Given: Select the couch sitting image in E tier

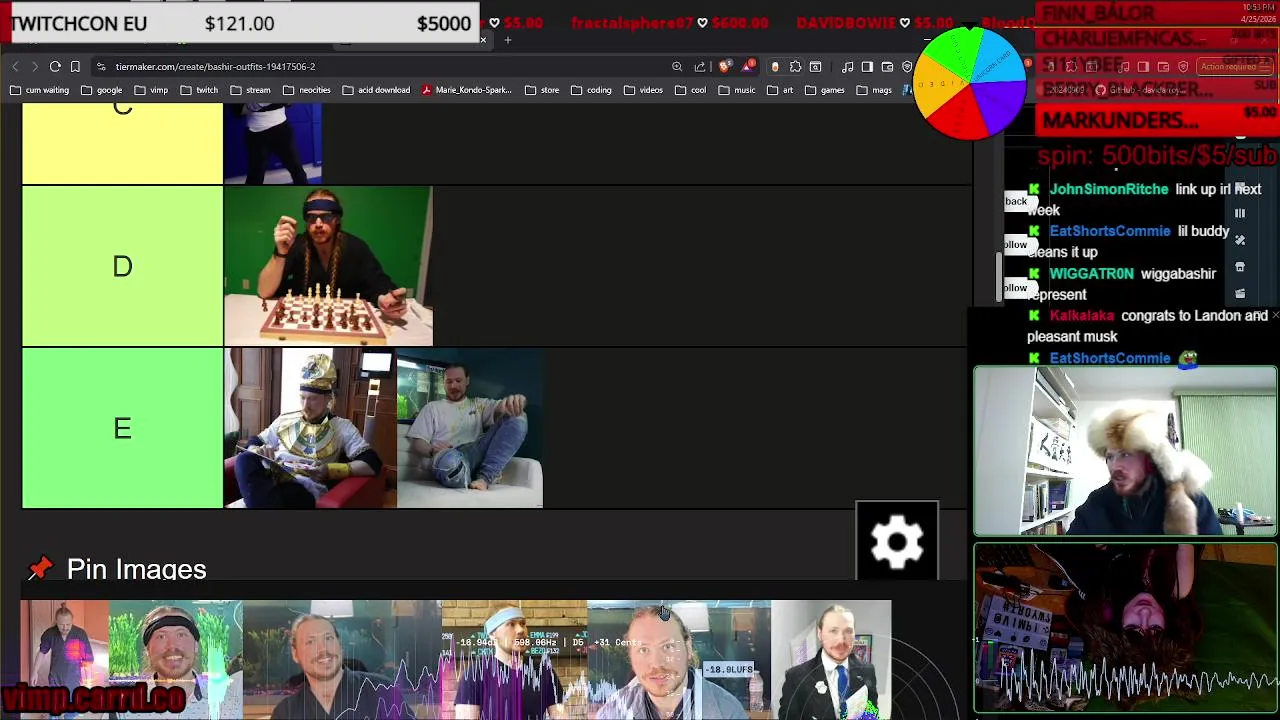Looking at the screenshot, I should [470, 428].
